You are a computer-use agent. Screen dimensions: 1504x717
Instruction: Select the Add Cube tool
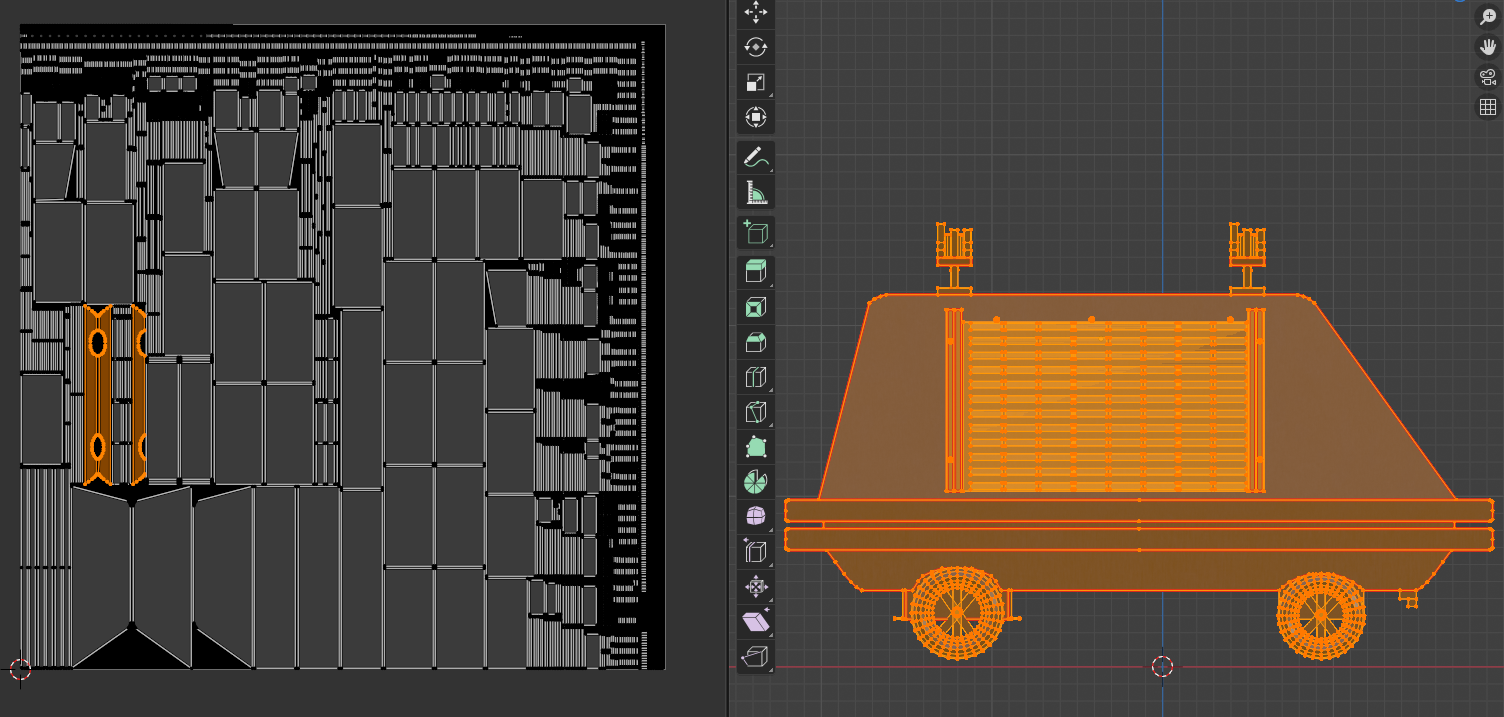[756, 233]
